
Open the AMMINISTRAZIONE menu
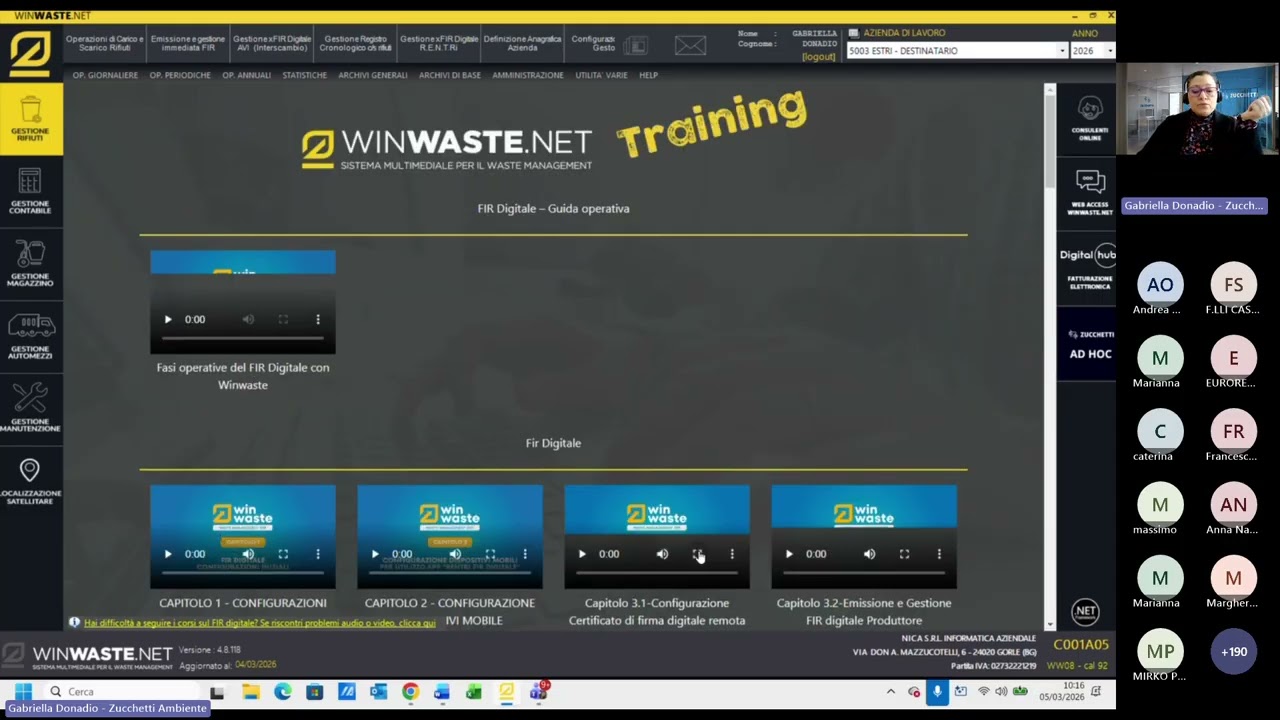click(528, 75)
